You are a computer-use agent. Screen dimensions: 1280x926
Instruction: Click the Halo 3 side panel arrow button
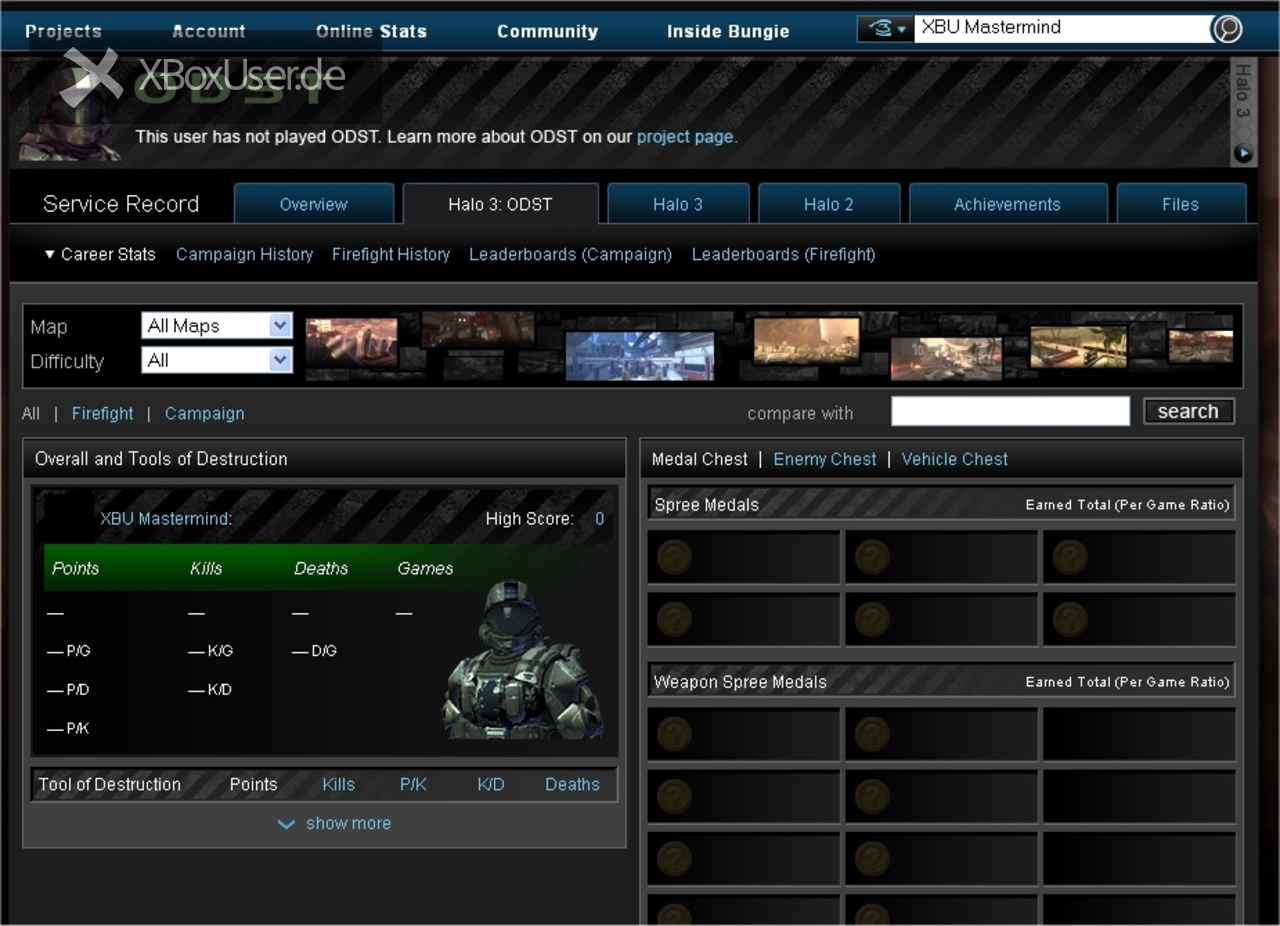coord(1242,154)
